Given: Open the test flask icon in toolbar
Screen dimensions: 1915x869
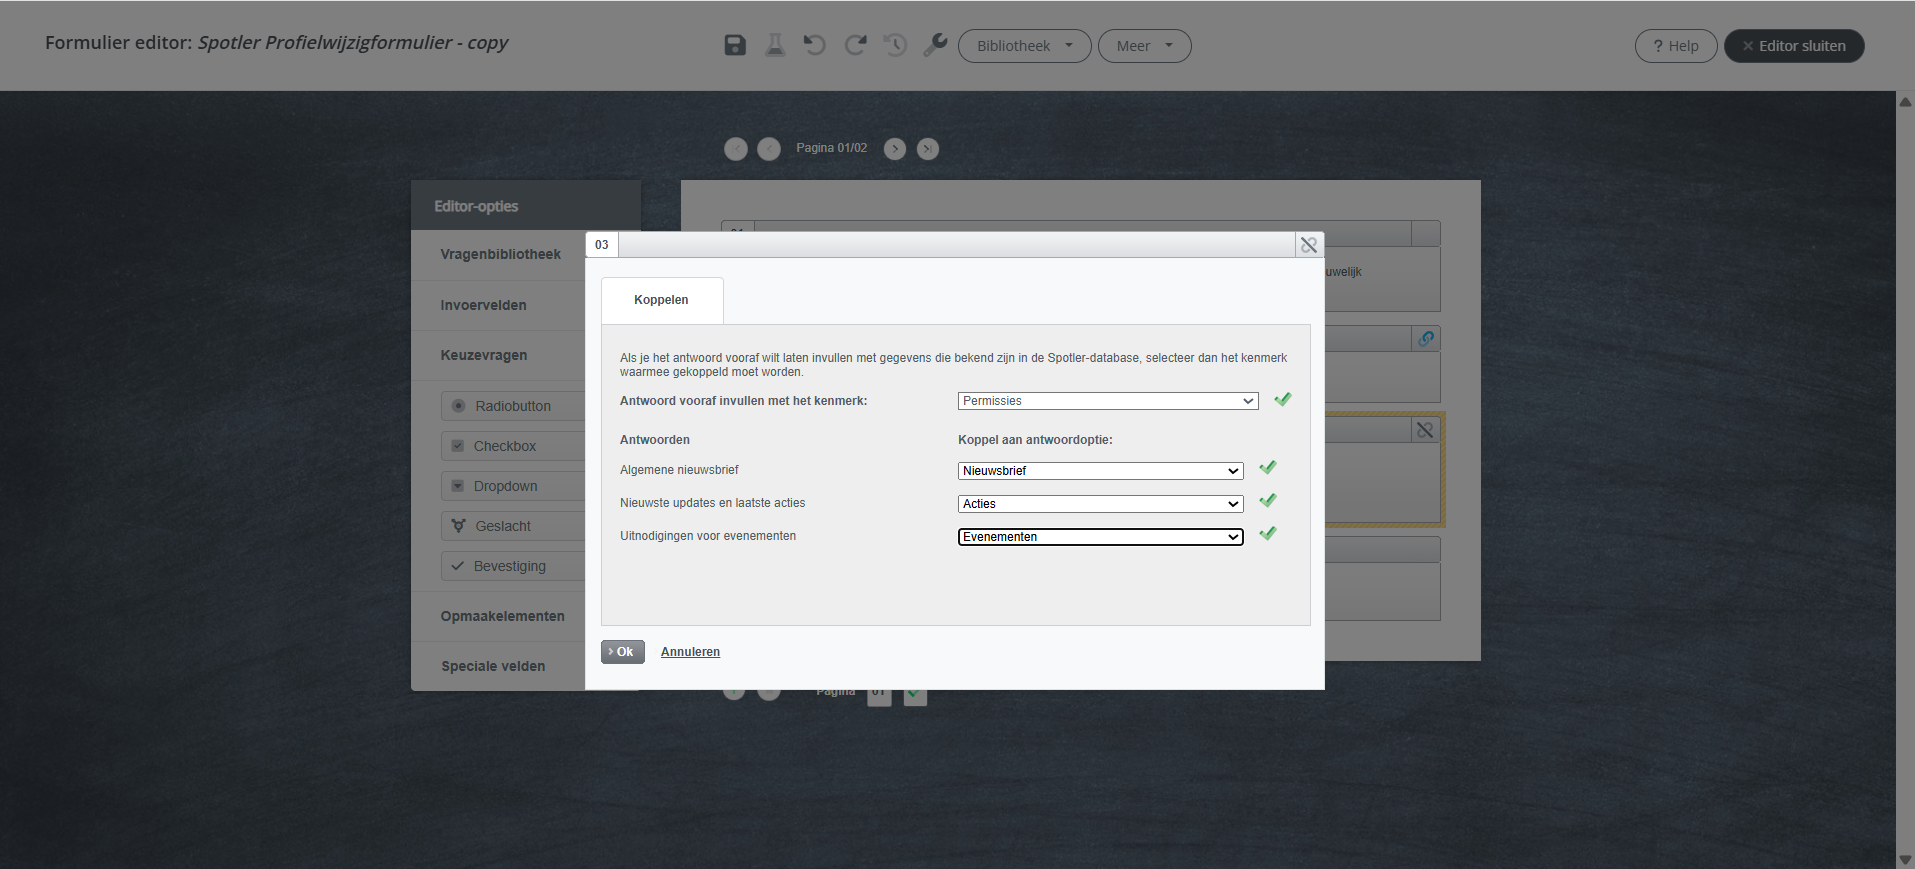Looking at the screenshot, I should click(775, 45).
